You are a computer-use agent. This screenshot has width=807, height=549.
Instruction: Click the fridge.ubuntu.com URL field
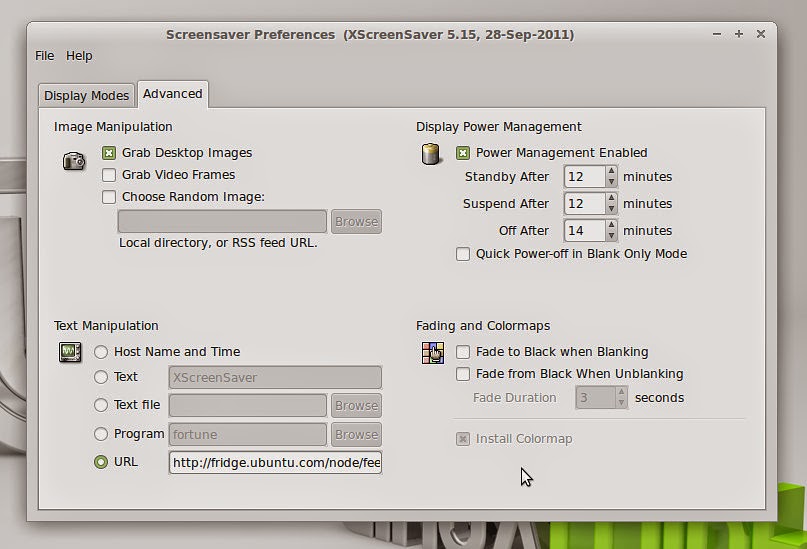click(275, 463)
